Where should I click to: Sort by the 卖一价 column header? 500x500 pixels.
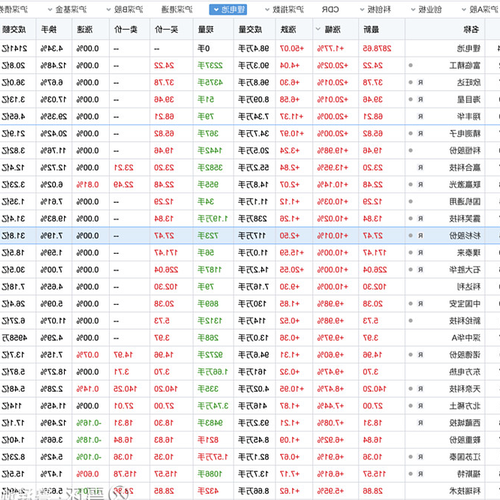coord(126,30)
